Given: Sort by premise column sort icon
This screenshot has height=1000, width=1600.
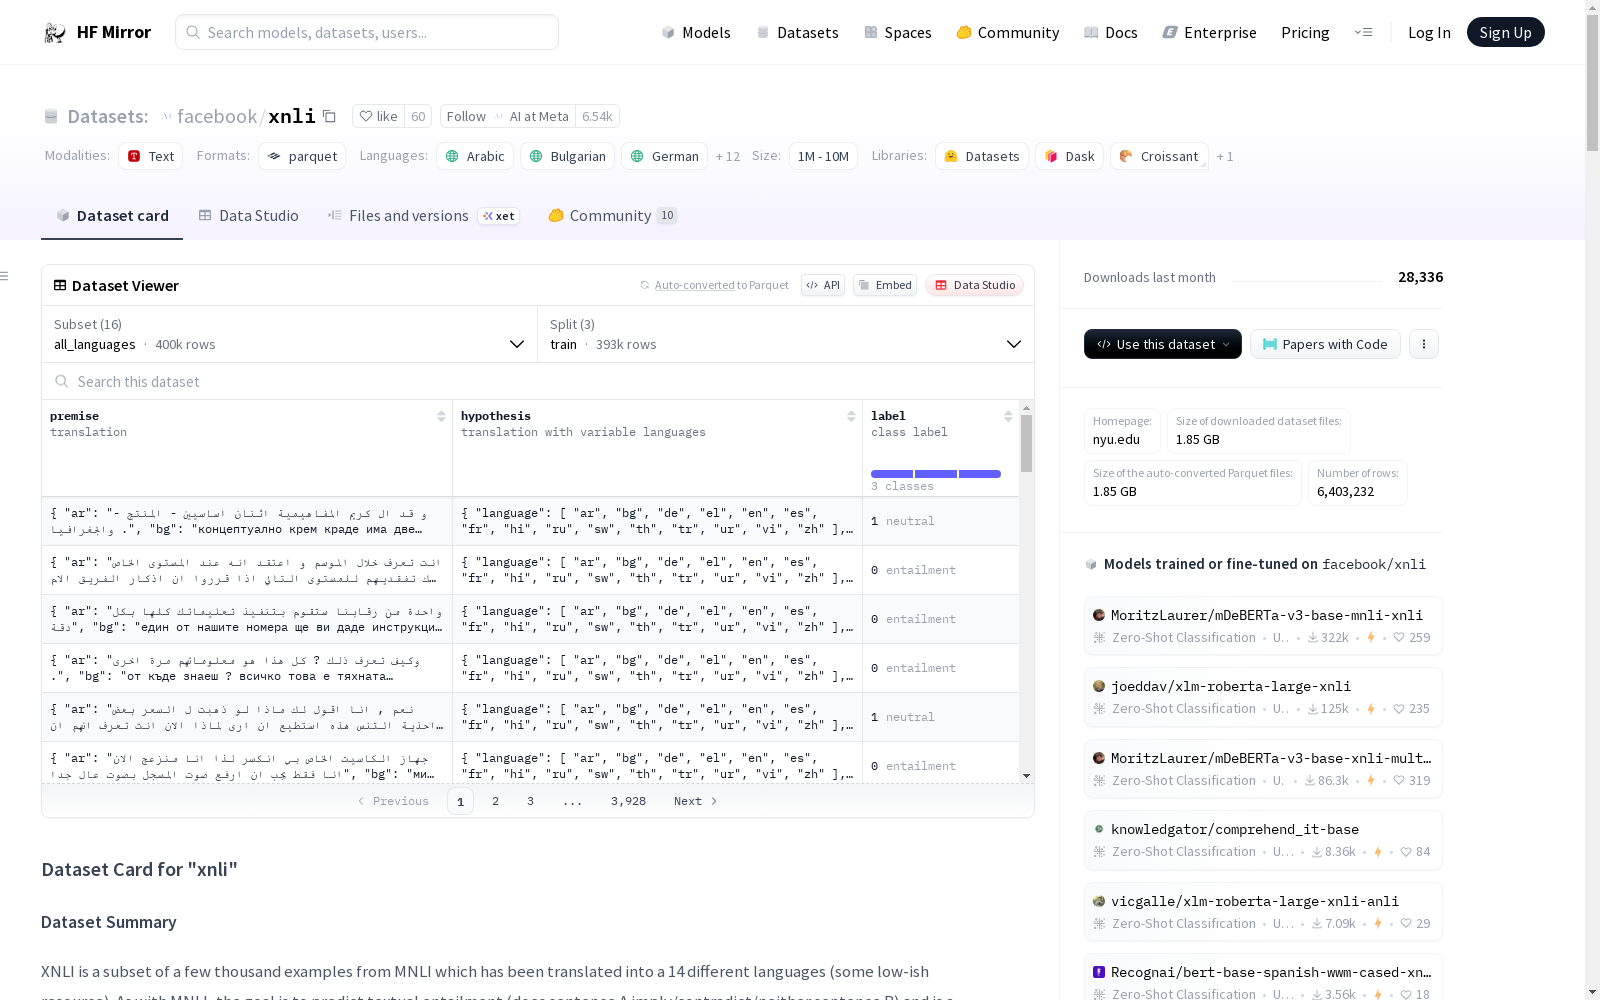Looking at the screenshot, I should (x=441, y=416).
